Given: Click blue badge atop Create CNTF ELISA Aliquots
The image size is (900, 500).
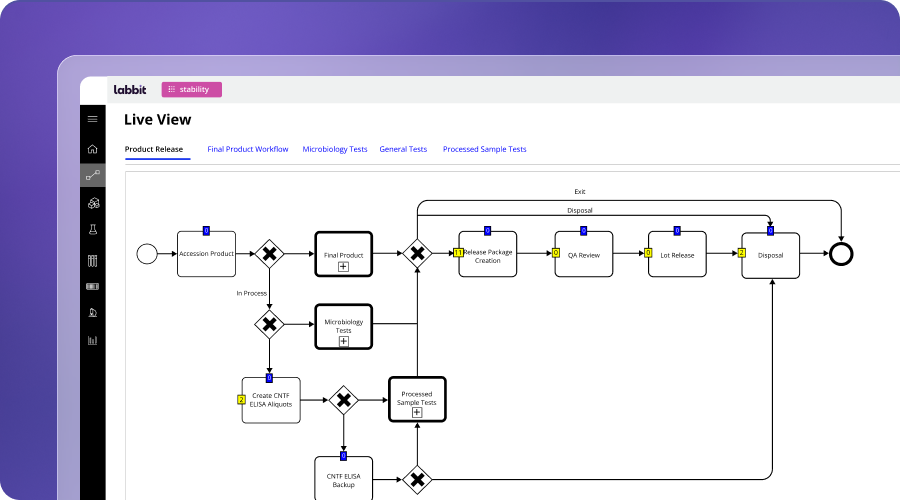Looking at the screenshot, I should (269, 378).
